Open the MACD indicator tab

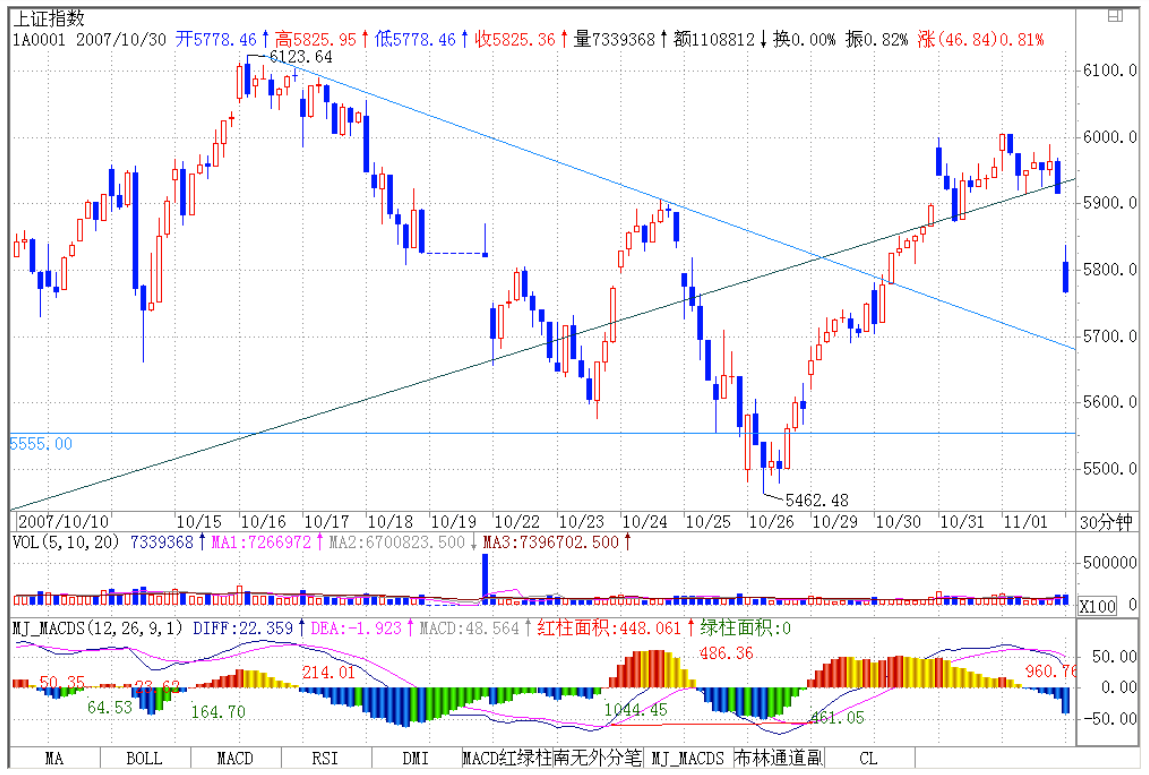coord(235,758)
